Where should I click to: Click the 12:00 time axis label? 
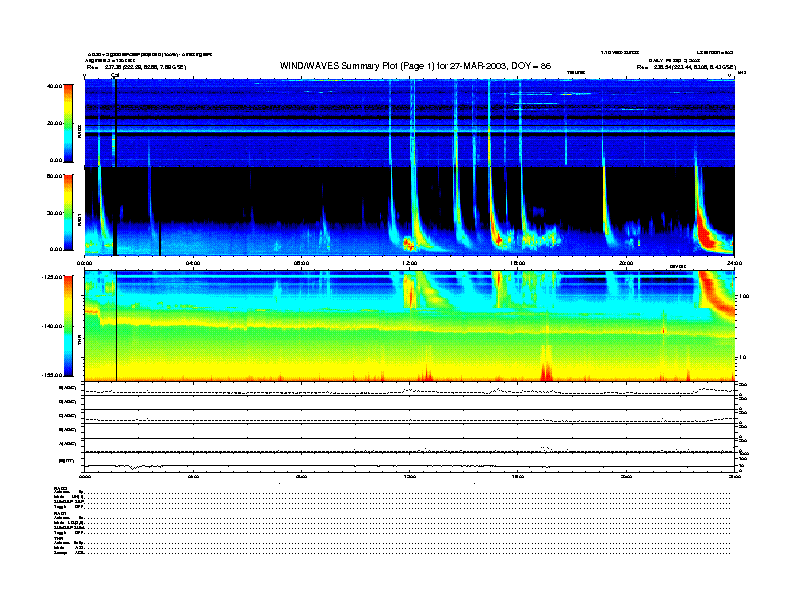coord(409,263)
